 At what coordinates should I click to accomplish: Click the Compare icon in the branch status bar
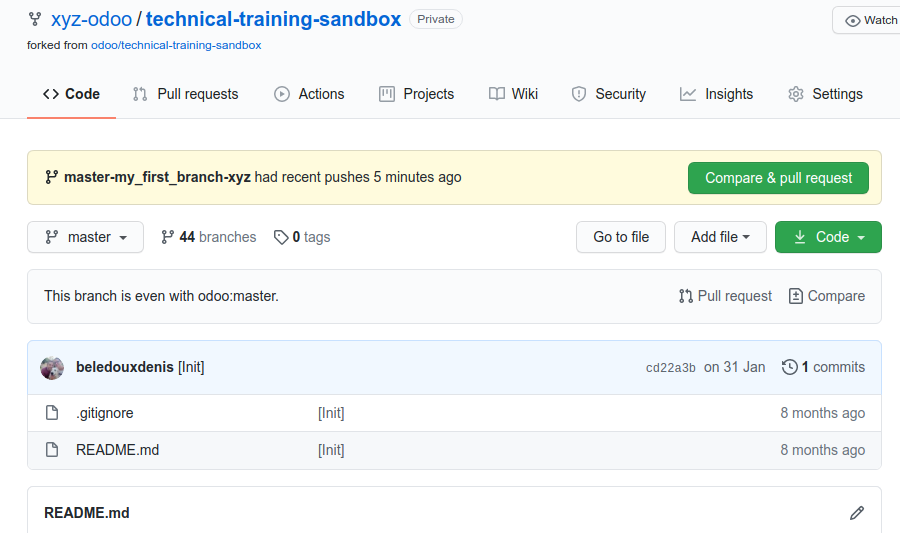click(x=796, y=296)
